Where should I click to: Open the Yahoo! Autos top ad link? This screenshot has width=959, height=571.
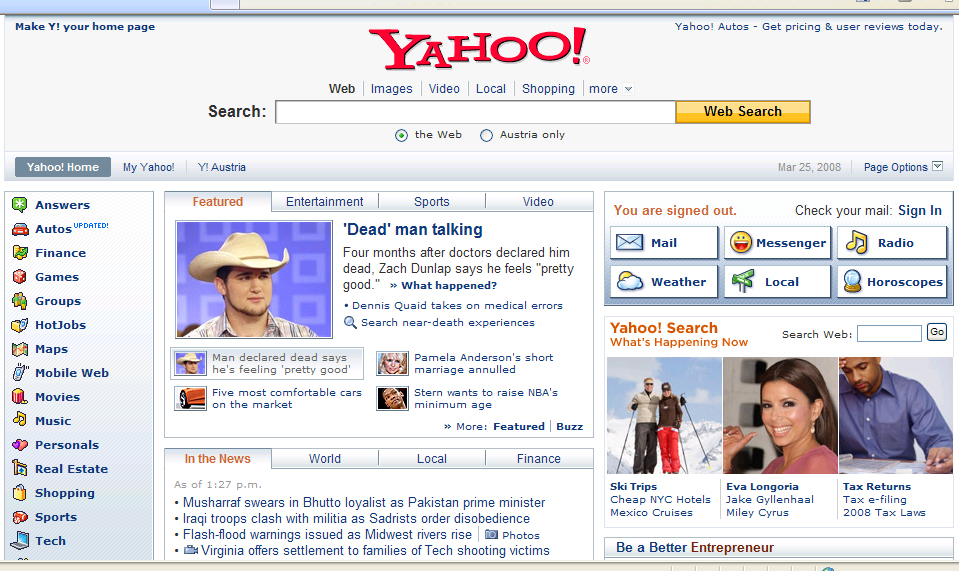tap(809, 26)
